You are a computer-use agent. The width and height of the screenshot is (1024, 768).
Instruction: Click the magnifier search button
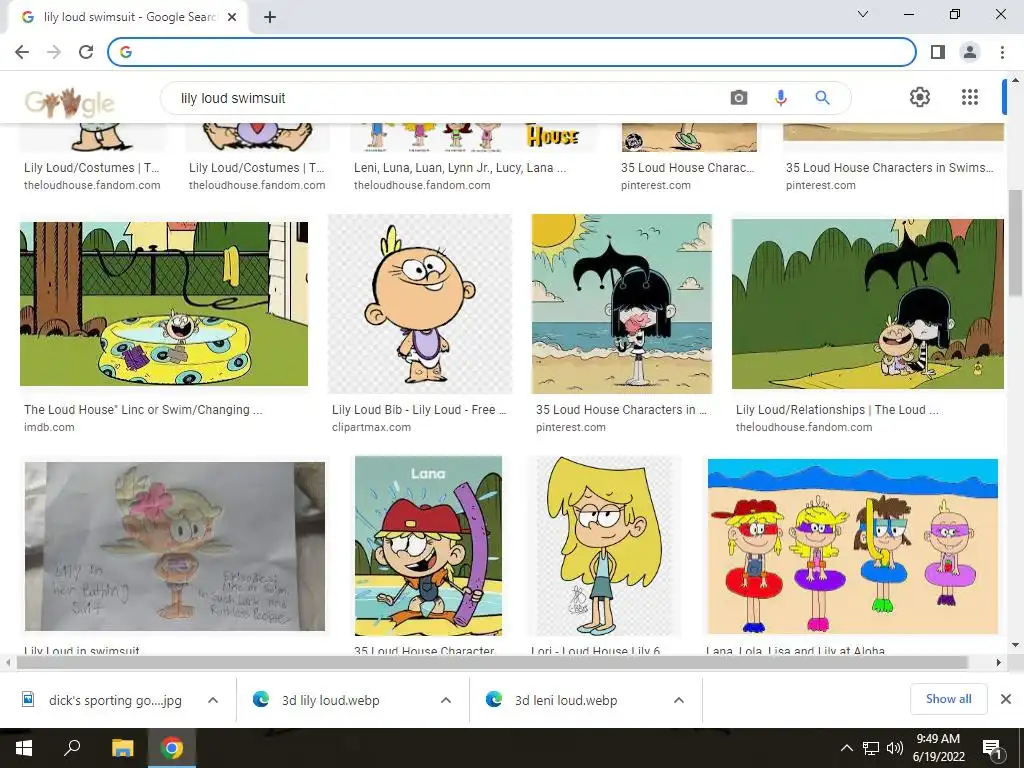pos(822,98)
